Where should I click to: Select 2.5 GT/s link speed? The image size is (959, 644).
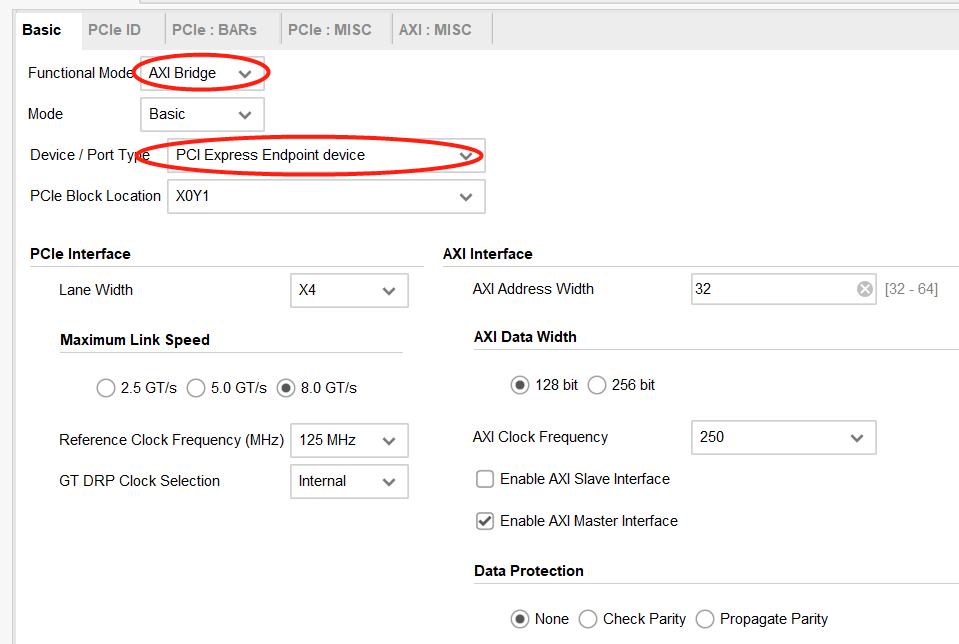[x=106, y=388]
